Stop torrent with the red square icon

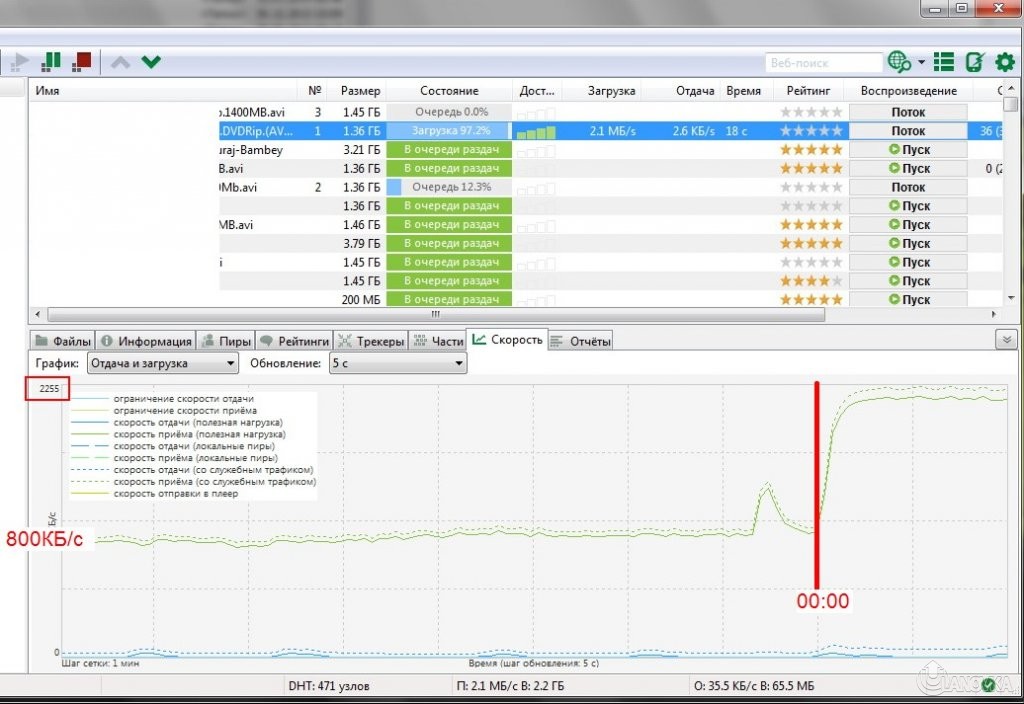click(81, 61)
